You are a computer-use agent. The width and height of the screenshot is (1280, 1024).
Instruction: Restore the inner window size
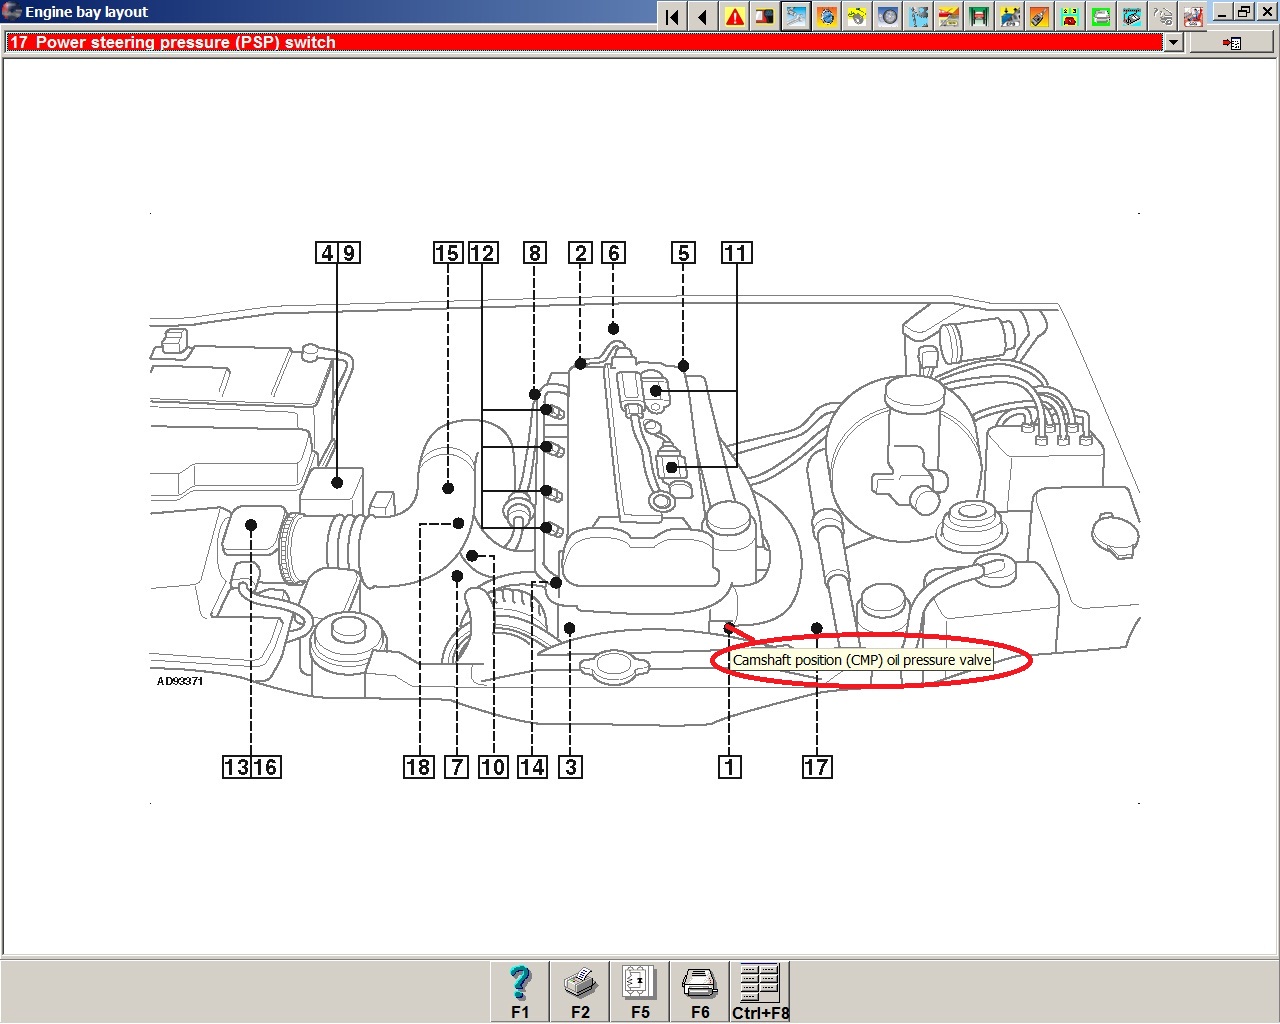pyautogui.click(x=1243, y=12)
